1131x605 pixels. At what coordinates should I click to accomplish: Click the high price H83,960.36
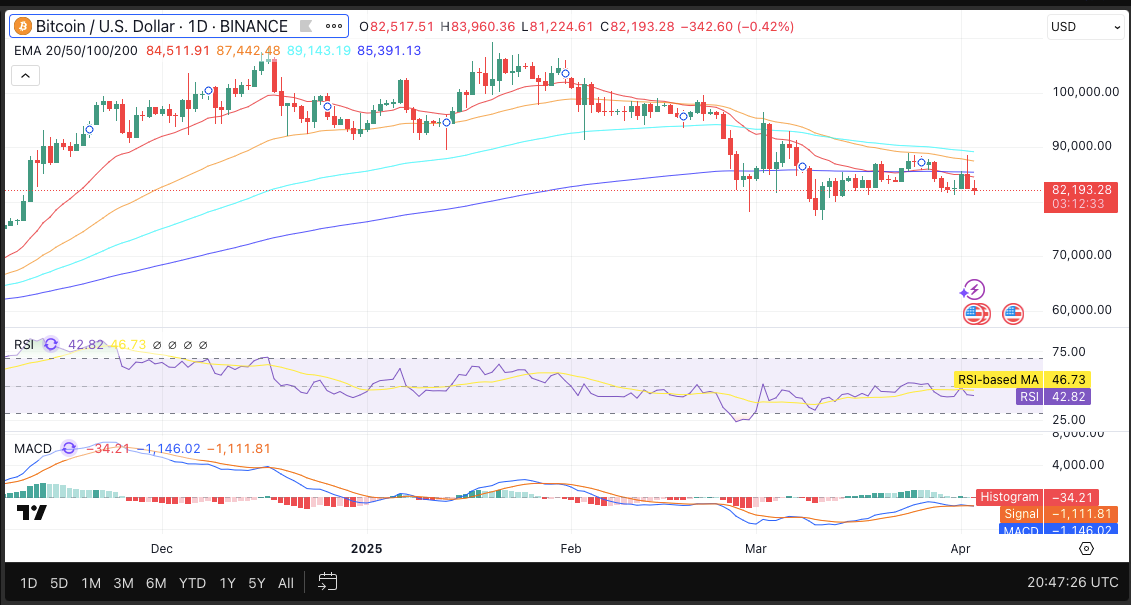(478, 27)
